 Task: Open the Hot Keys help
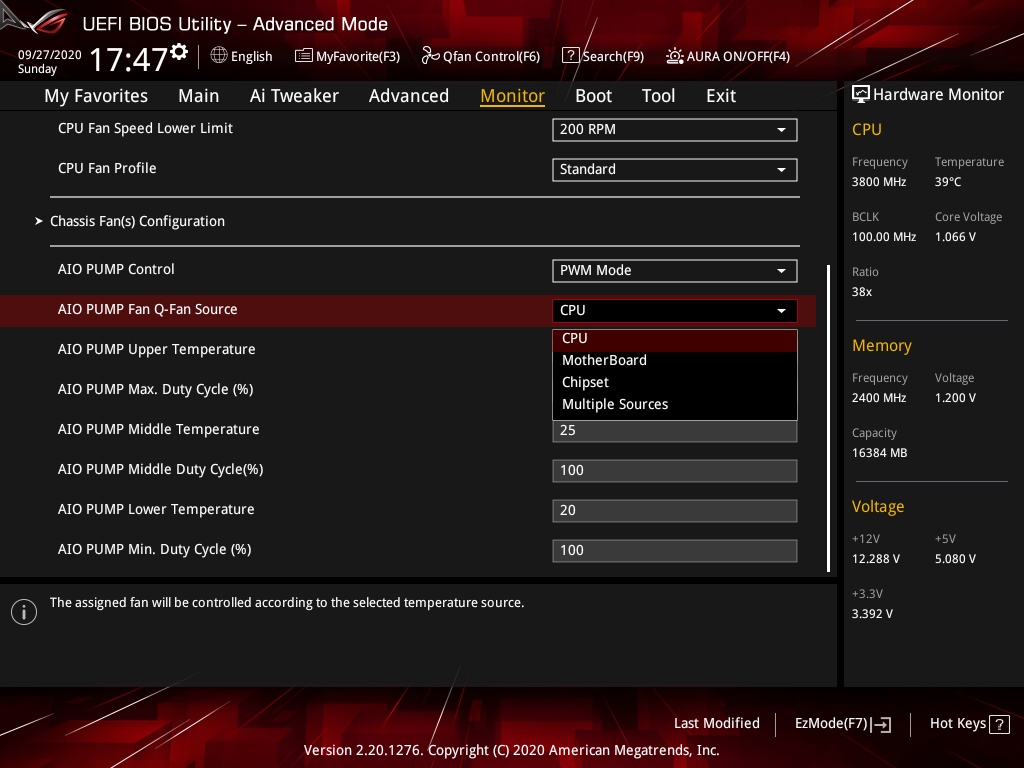970,724
